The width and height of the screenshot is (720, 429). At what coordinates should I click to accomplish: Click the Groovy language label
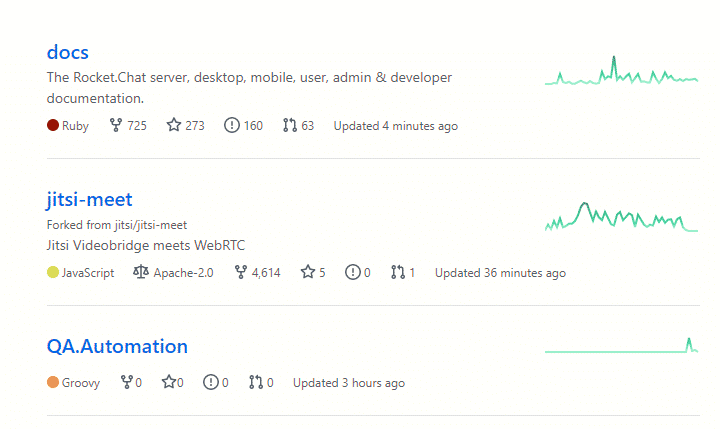click(x=81, y=383)
